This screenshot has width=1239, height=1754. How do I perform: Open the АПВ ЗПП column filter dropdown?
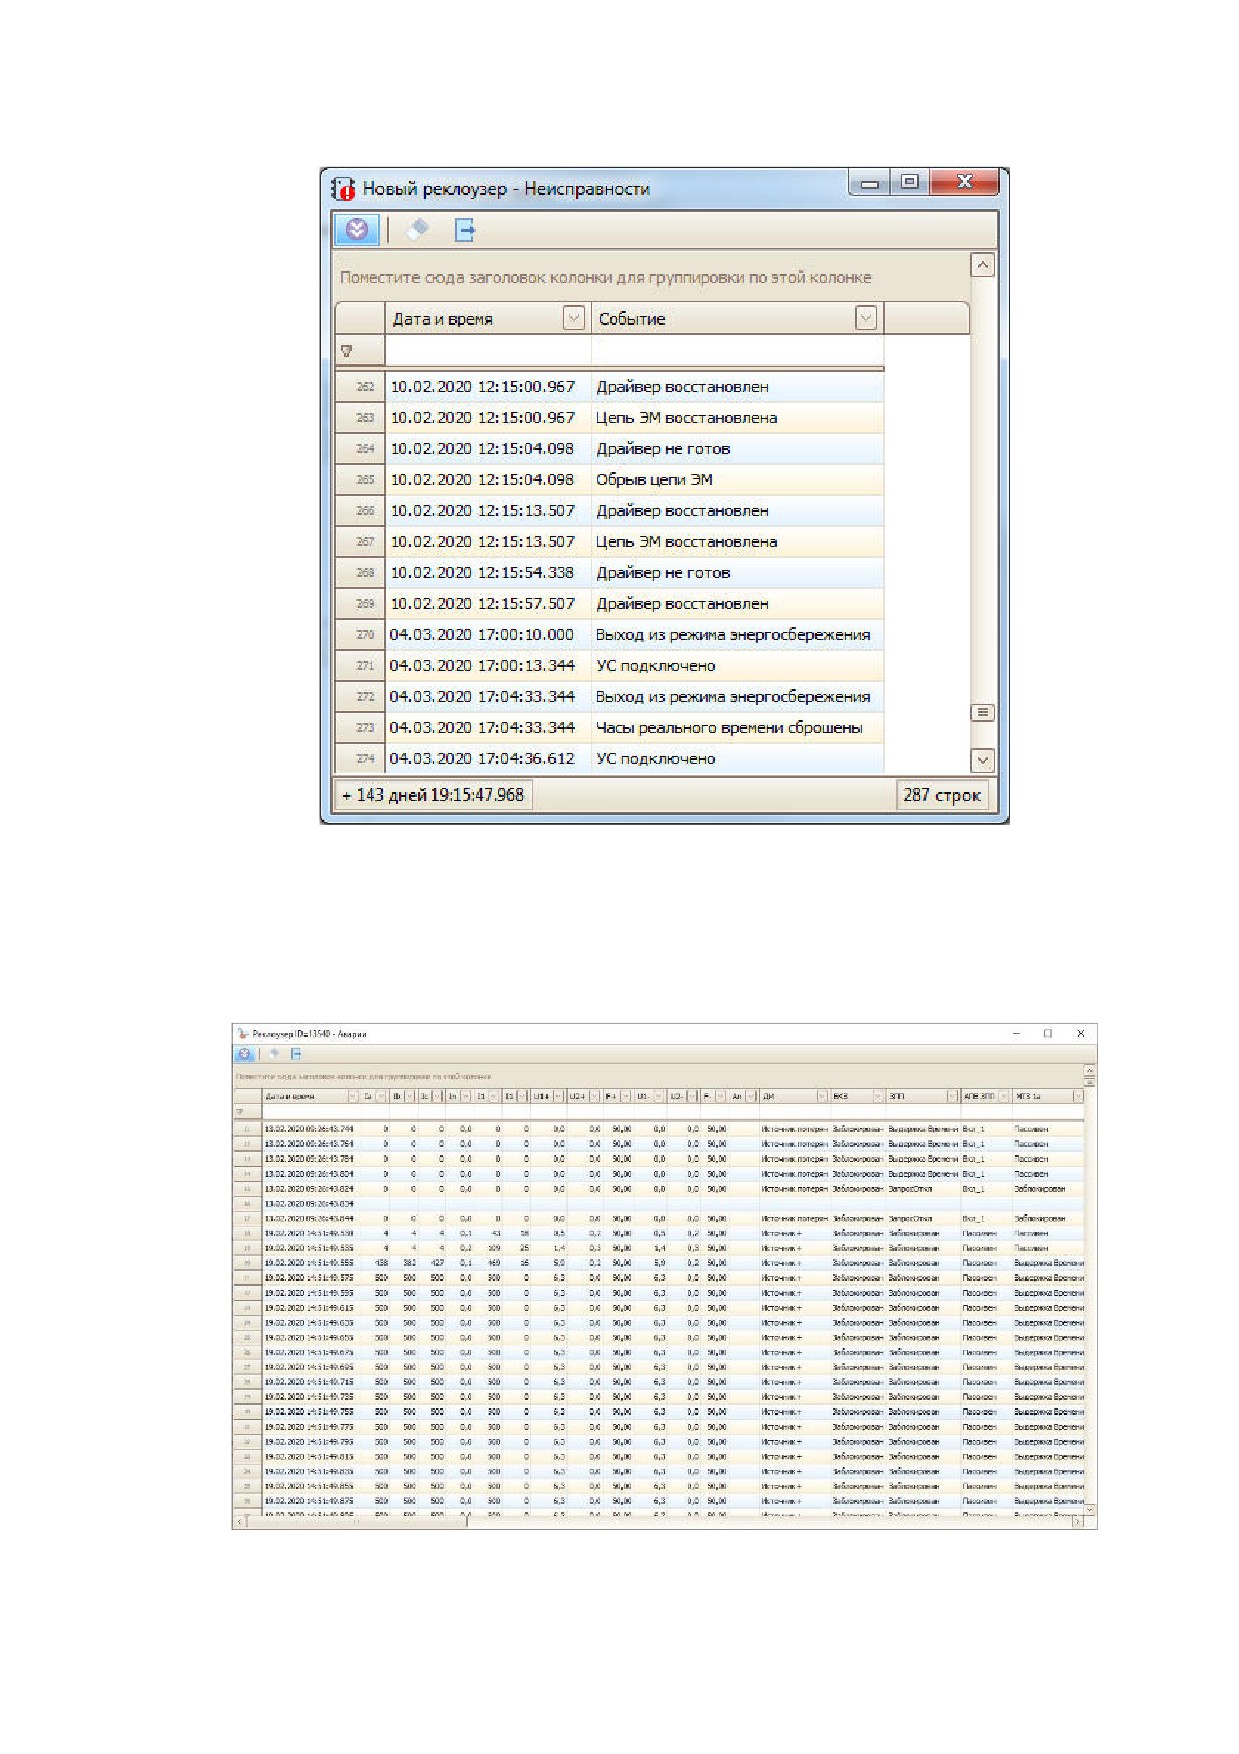point(1004,1096)
